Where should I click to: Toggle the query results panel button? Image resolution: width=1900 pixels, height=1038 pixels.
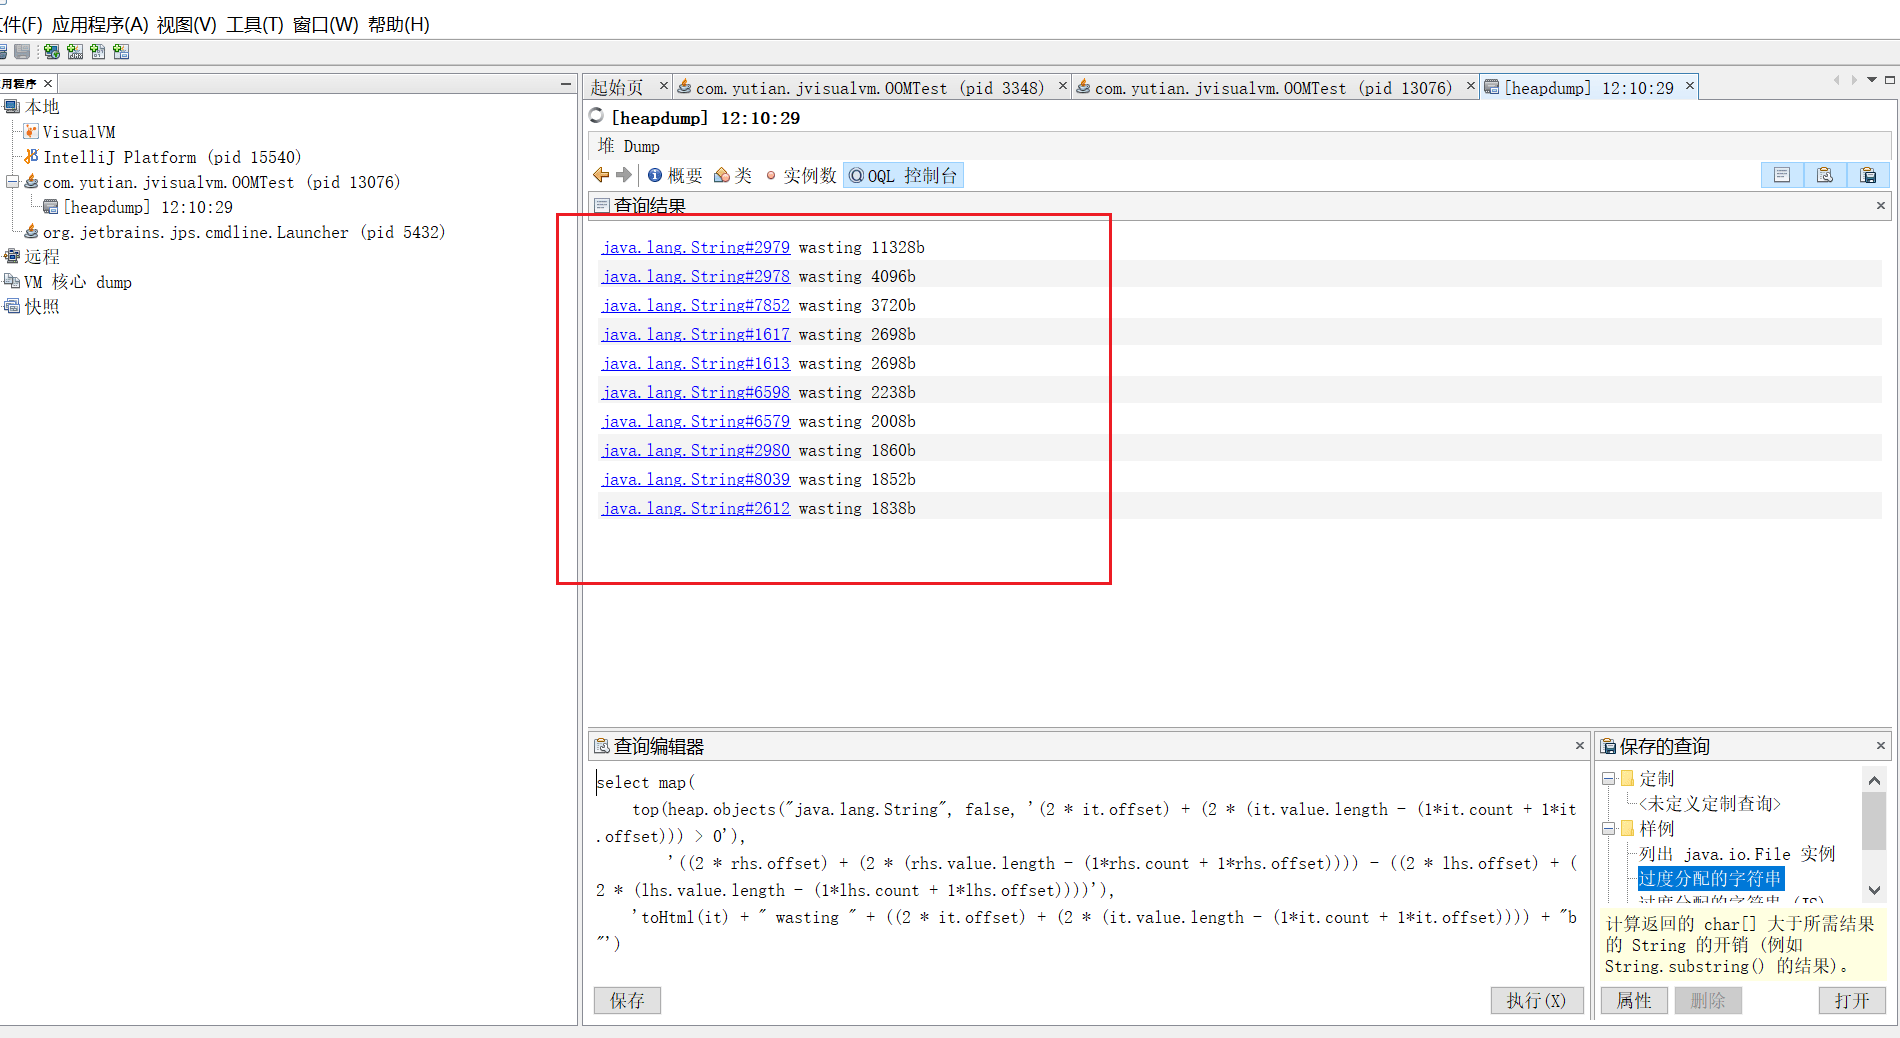[x=1781, y=175]
